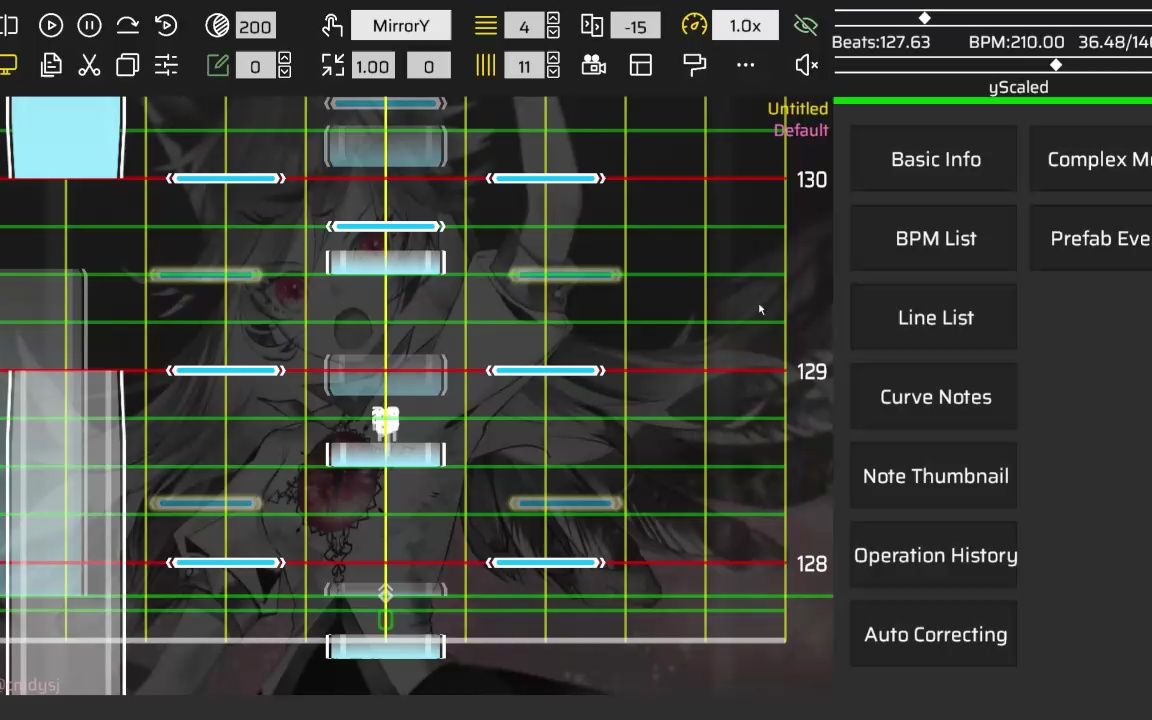Click the offset field showing -15

636,26
